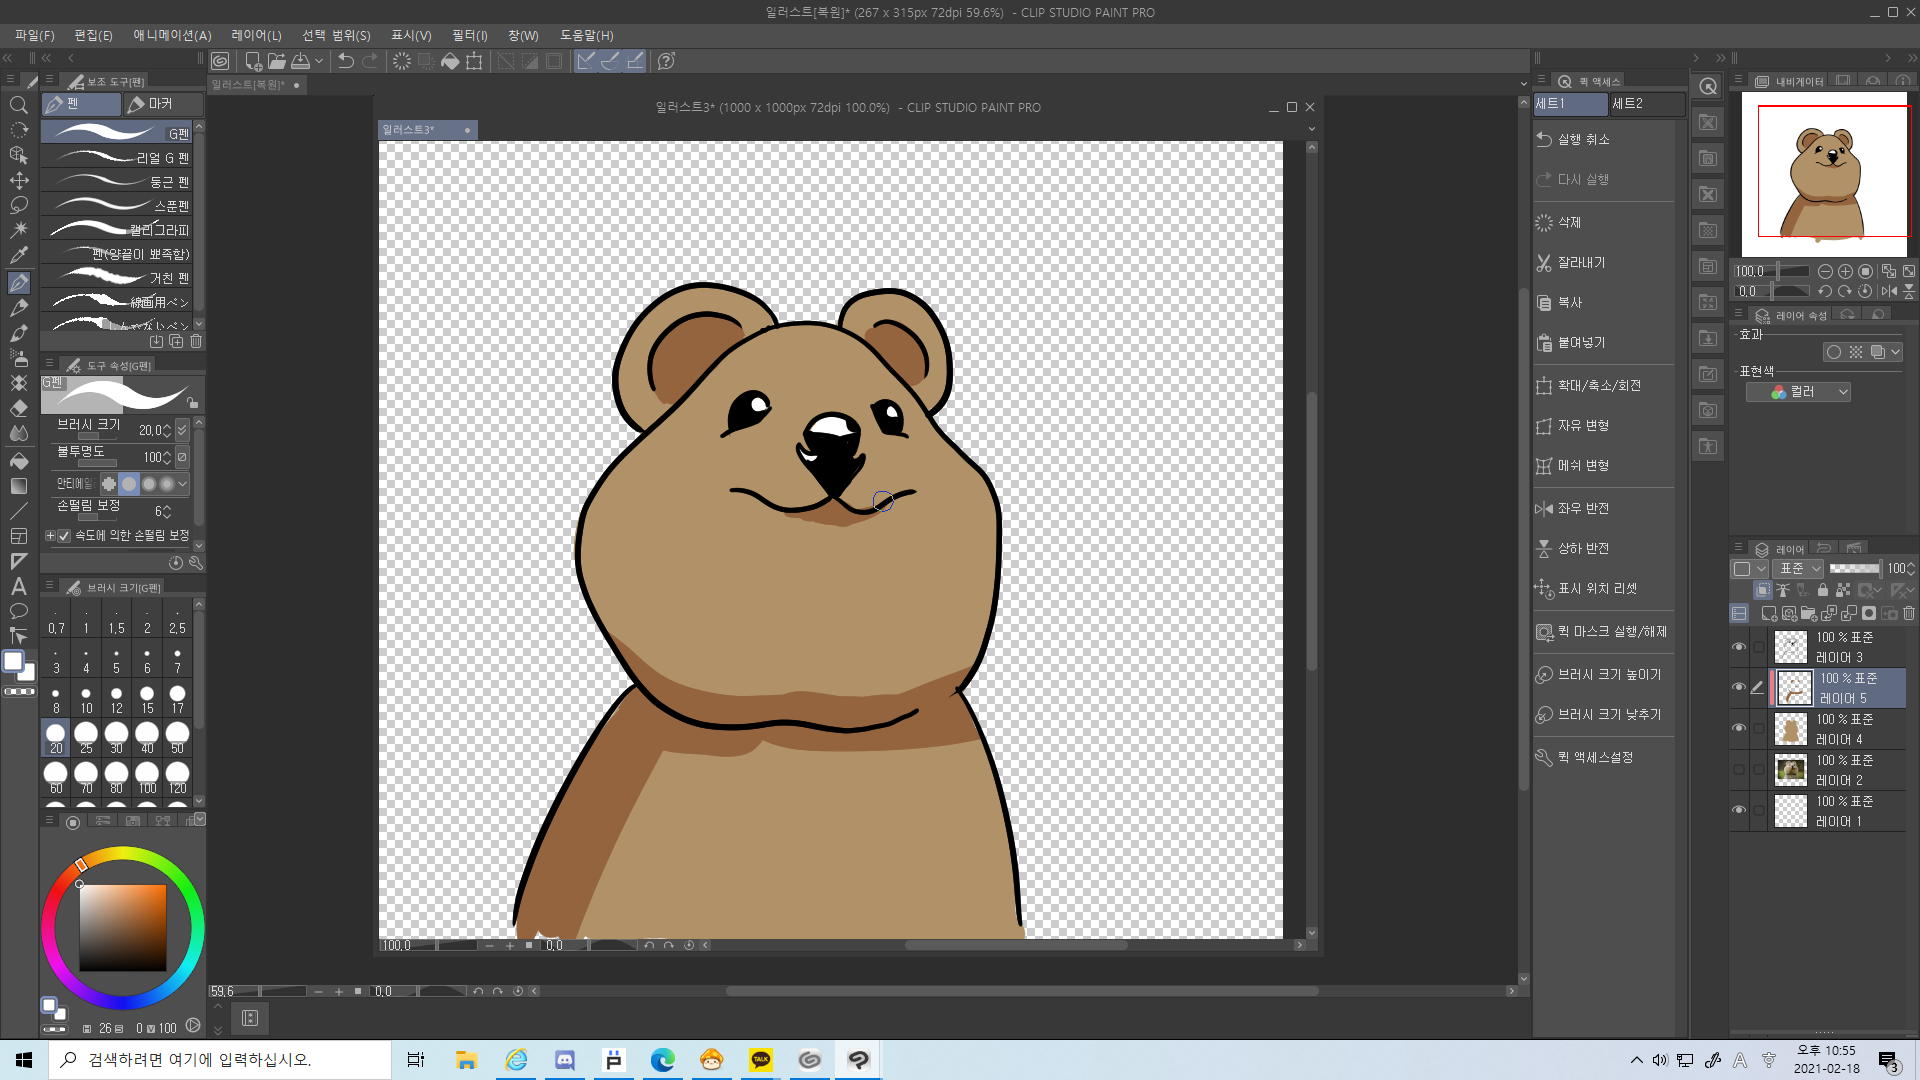The height and width of the screenshot is (1080, 1920).
Task: Select the Eraser tool
Action: tap(19, 407)
